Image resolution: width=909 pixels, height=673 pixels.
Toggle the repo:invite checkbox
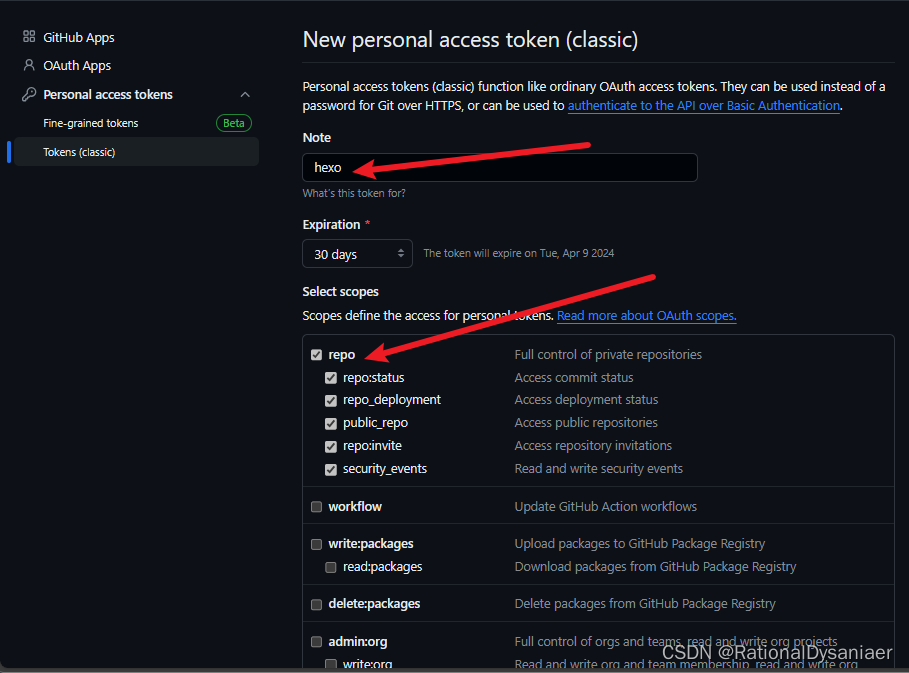point(331,446)
